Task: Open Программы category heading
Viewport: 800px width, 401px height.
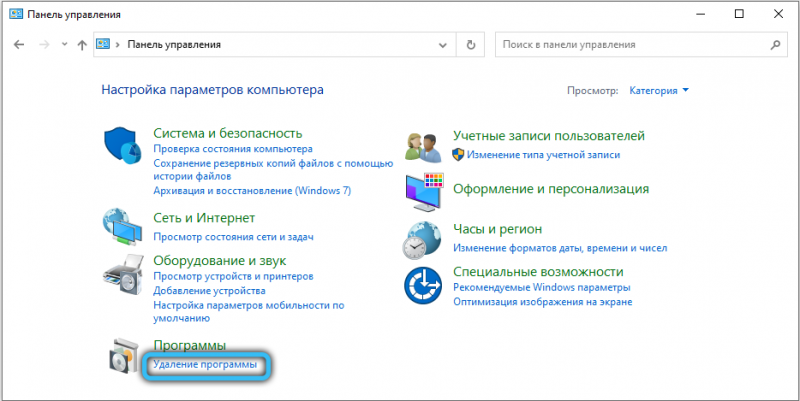Action: [x=189, y=346]
